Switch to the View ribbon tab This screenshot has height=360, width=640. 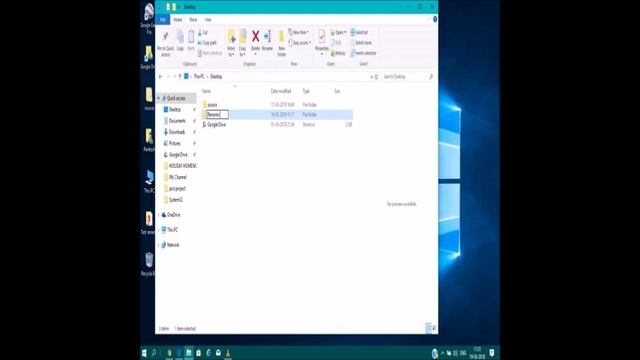(x=208, y=19)
